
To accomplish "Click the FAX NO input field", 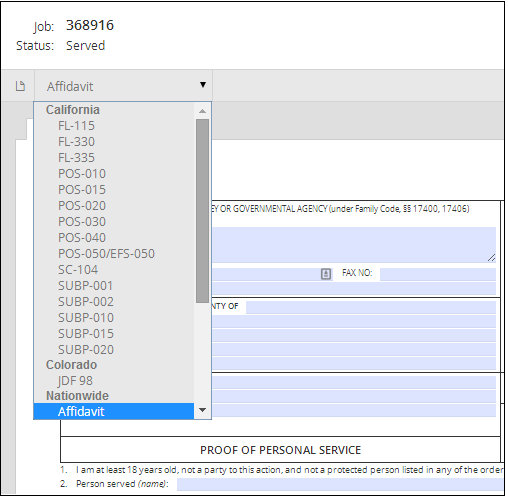I will [x=438, y=274].
